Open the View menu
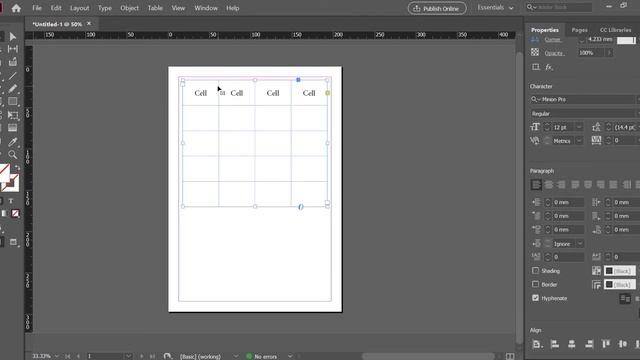The width and height of the screenshot is (640, 360). (178, 8)
